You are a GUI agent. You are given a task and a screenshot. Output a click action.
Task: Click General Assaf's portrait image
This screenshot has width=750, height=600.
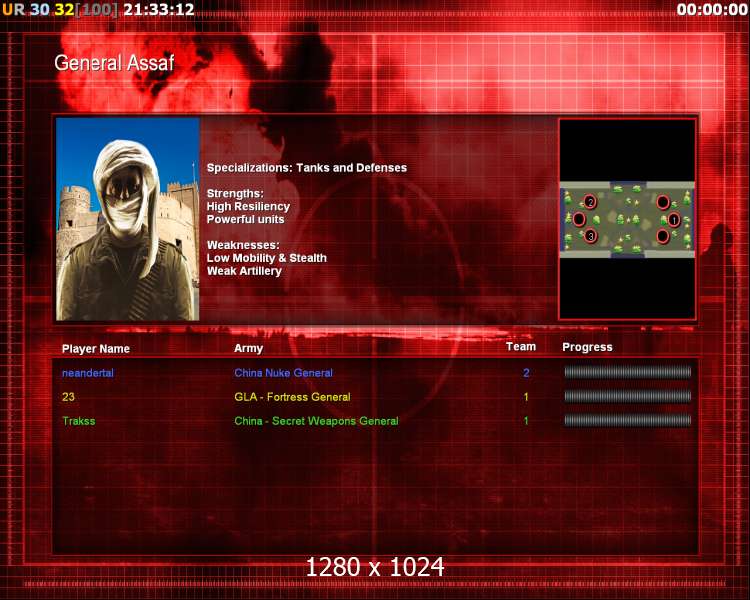[x=128, y=219]
